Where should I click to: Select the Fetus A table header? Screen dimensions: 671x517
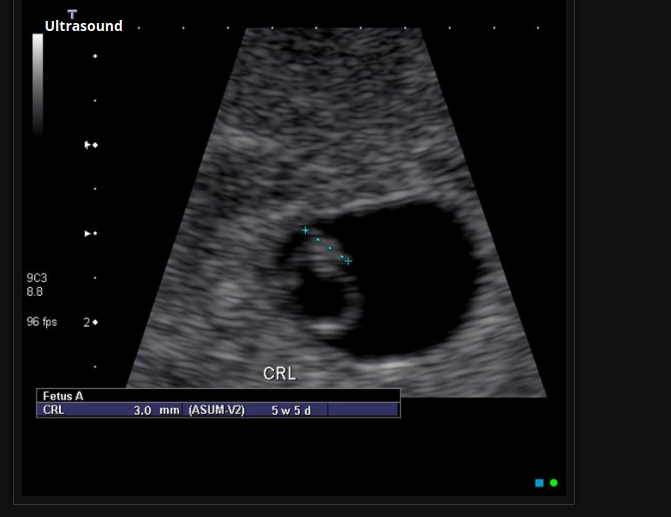click(63, 396)
